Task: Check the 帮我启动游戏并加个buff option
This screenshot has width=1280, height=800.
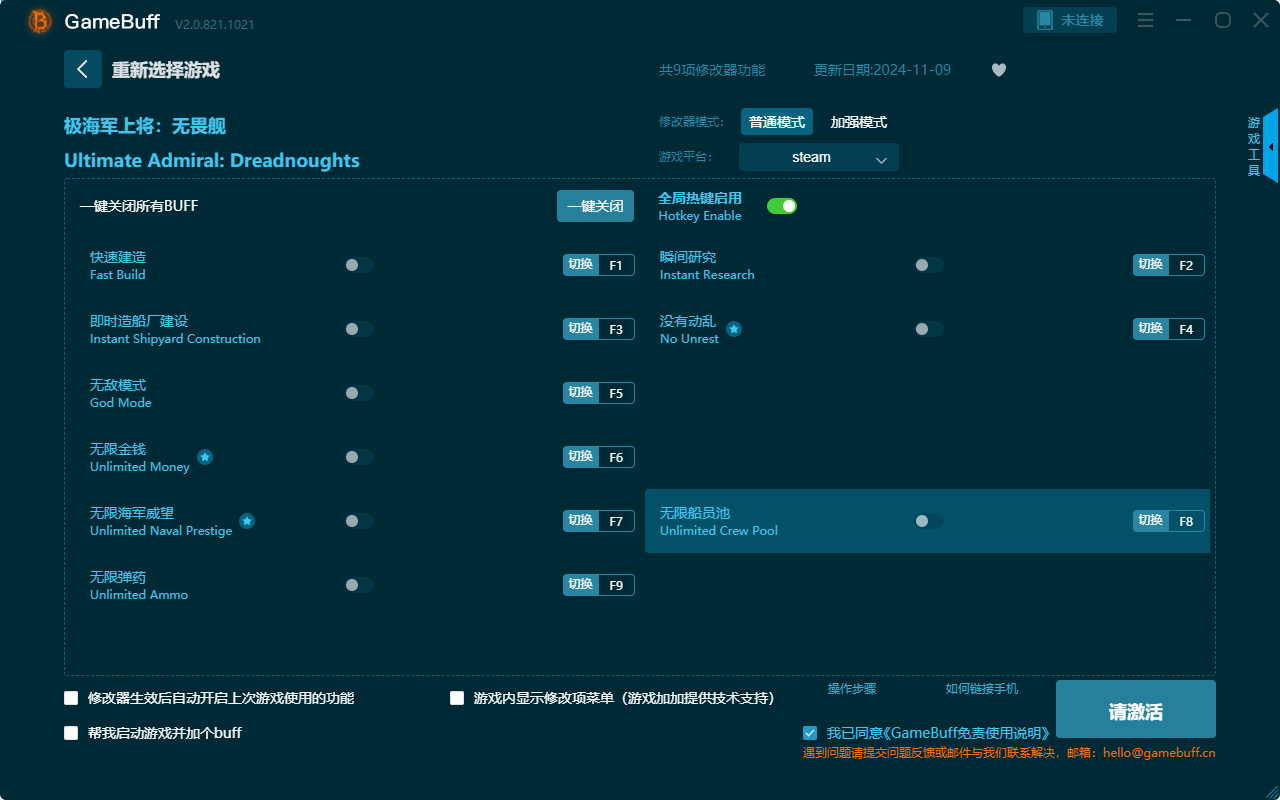Action: [70, 732]
